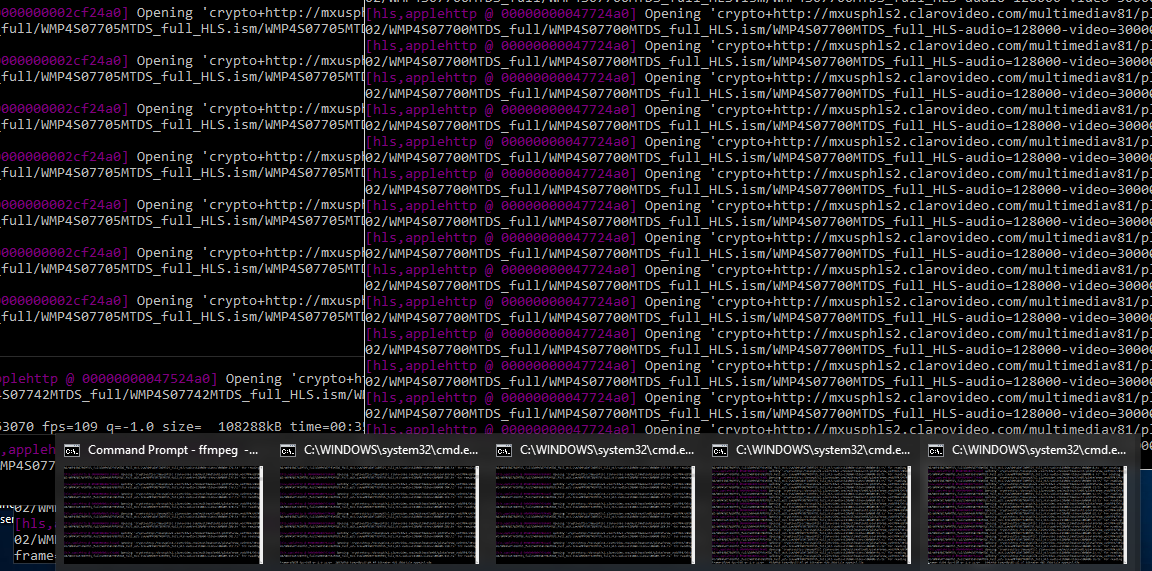1152x571 pixels.
Task: Click the 'WMP4S07742MTDS_full_HLS.ism' path line
Action: pos(181,395)
